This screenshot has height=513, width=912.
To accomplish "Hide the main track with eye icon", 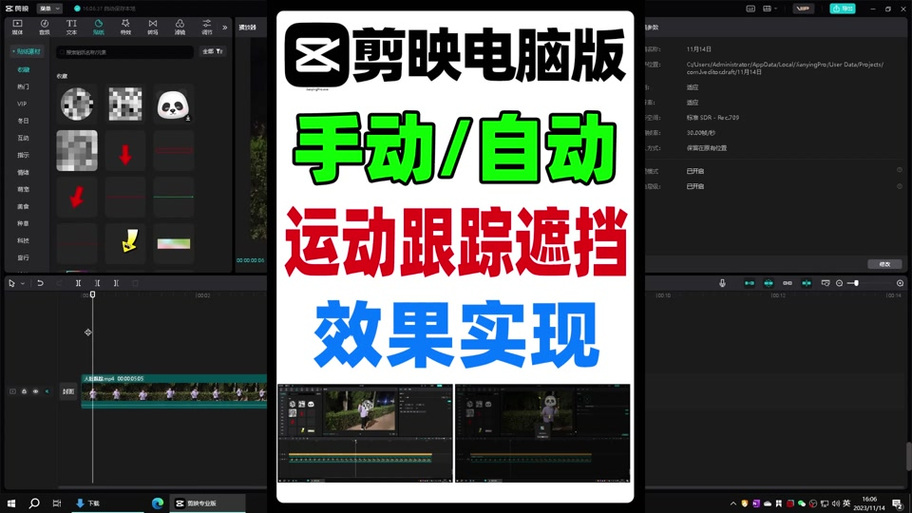I will coord(35,391).
